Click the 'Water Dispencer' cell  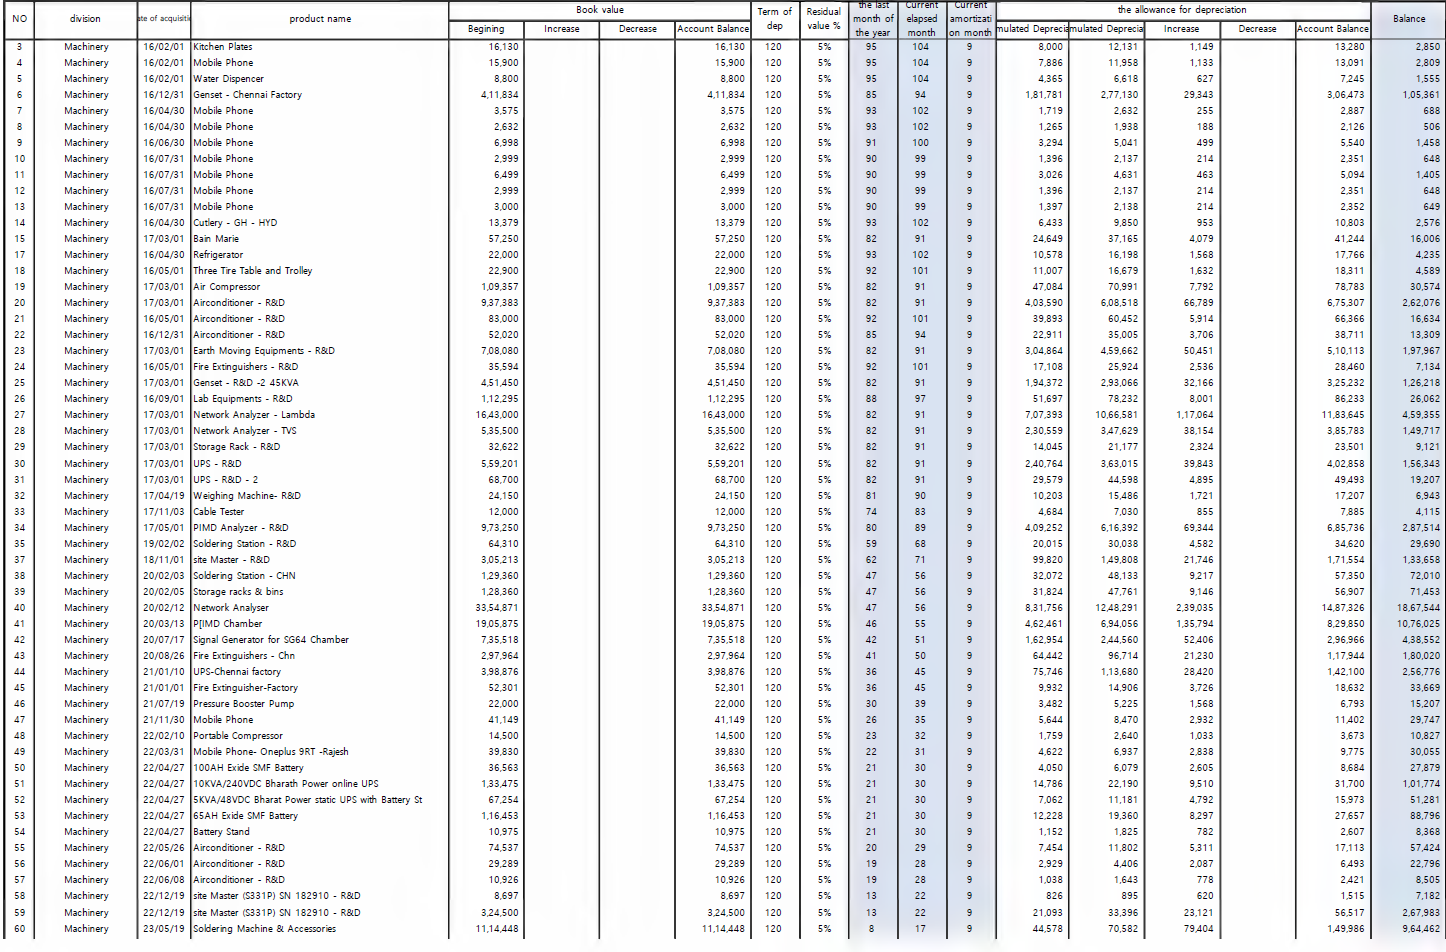229,79
